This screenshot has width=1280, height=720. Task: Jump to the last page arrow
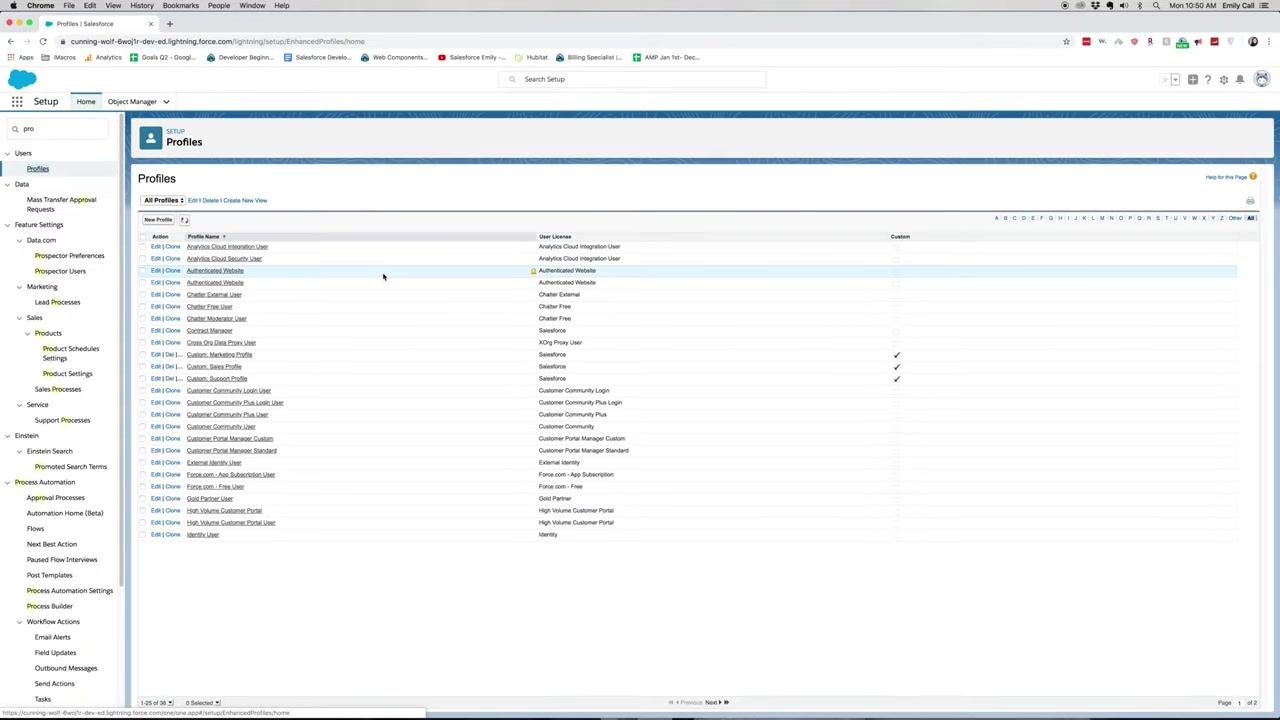pyautogui.click(x=726, y=702)
